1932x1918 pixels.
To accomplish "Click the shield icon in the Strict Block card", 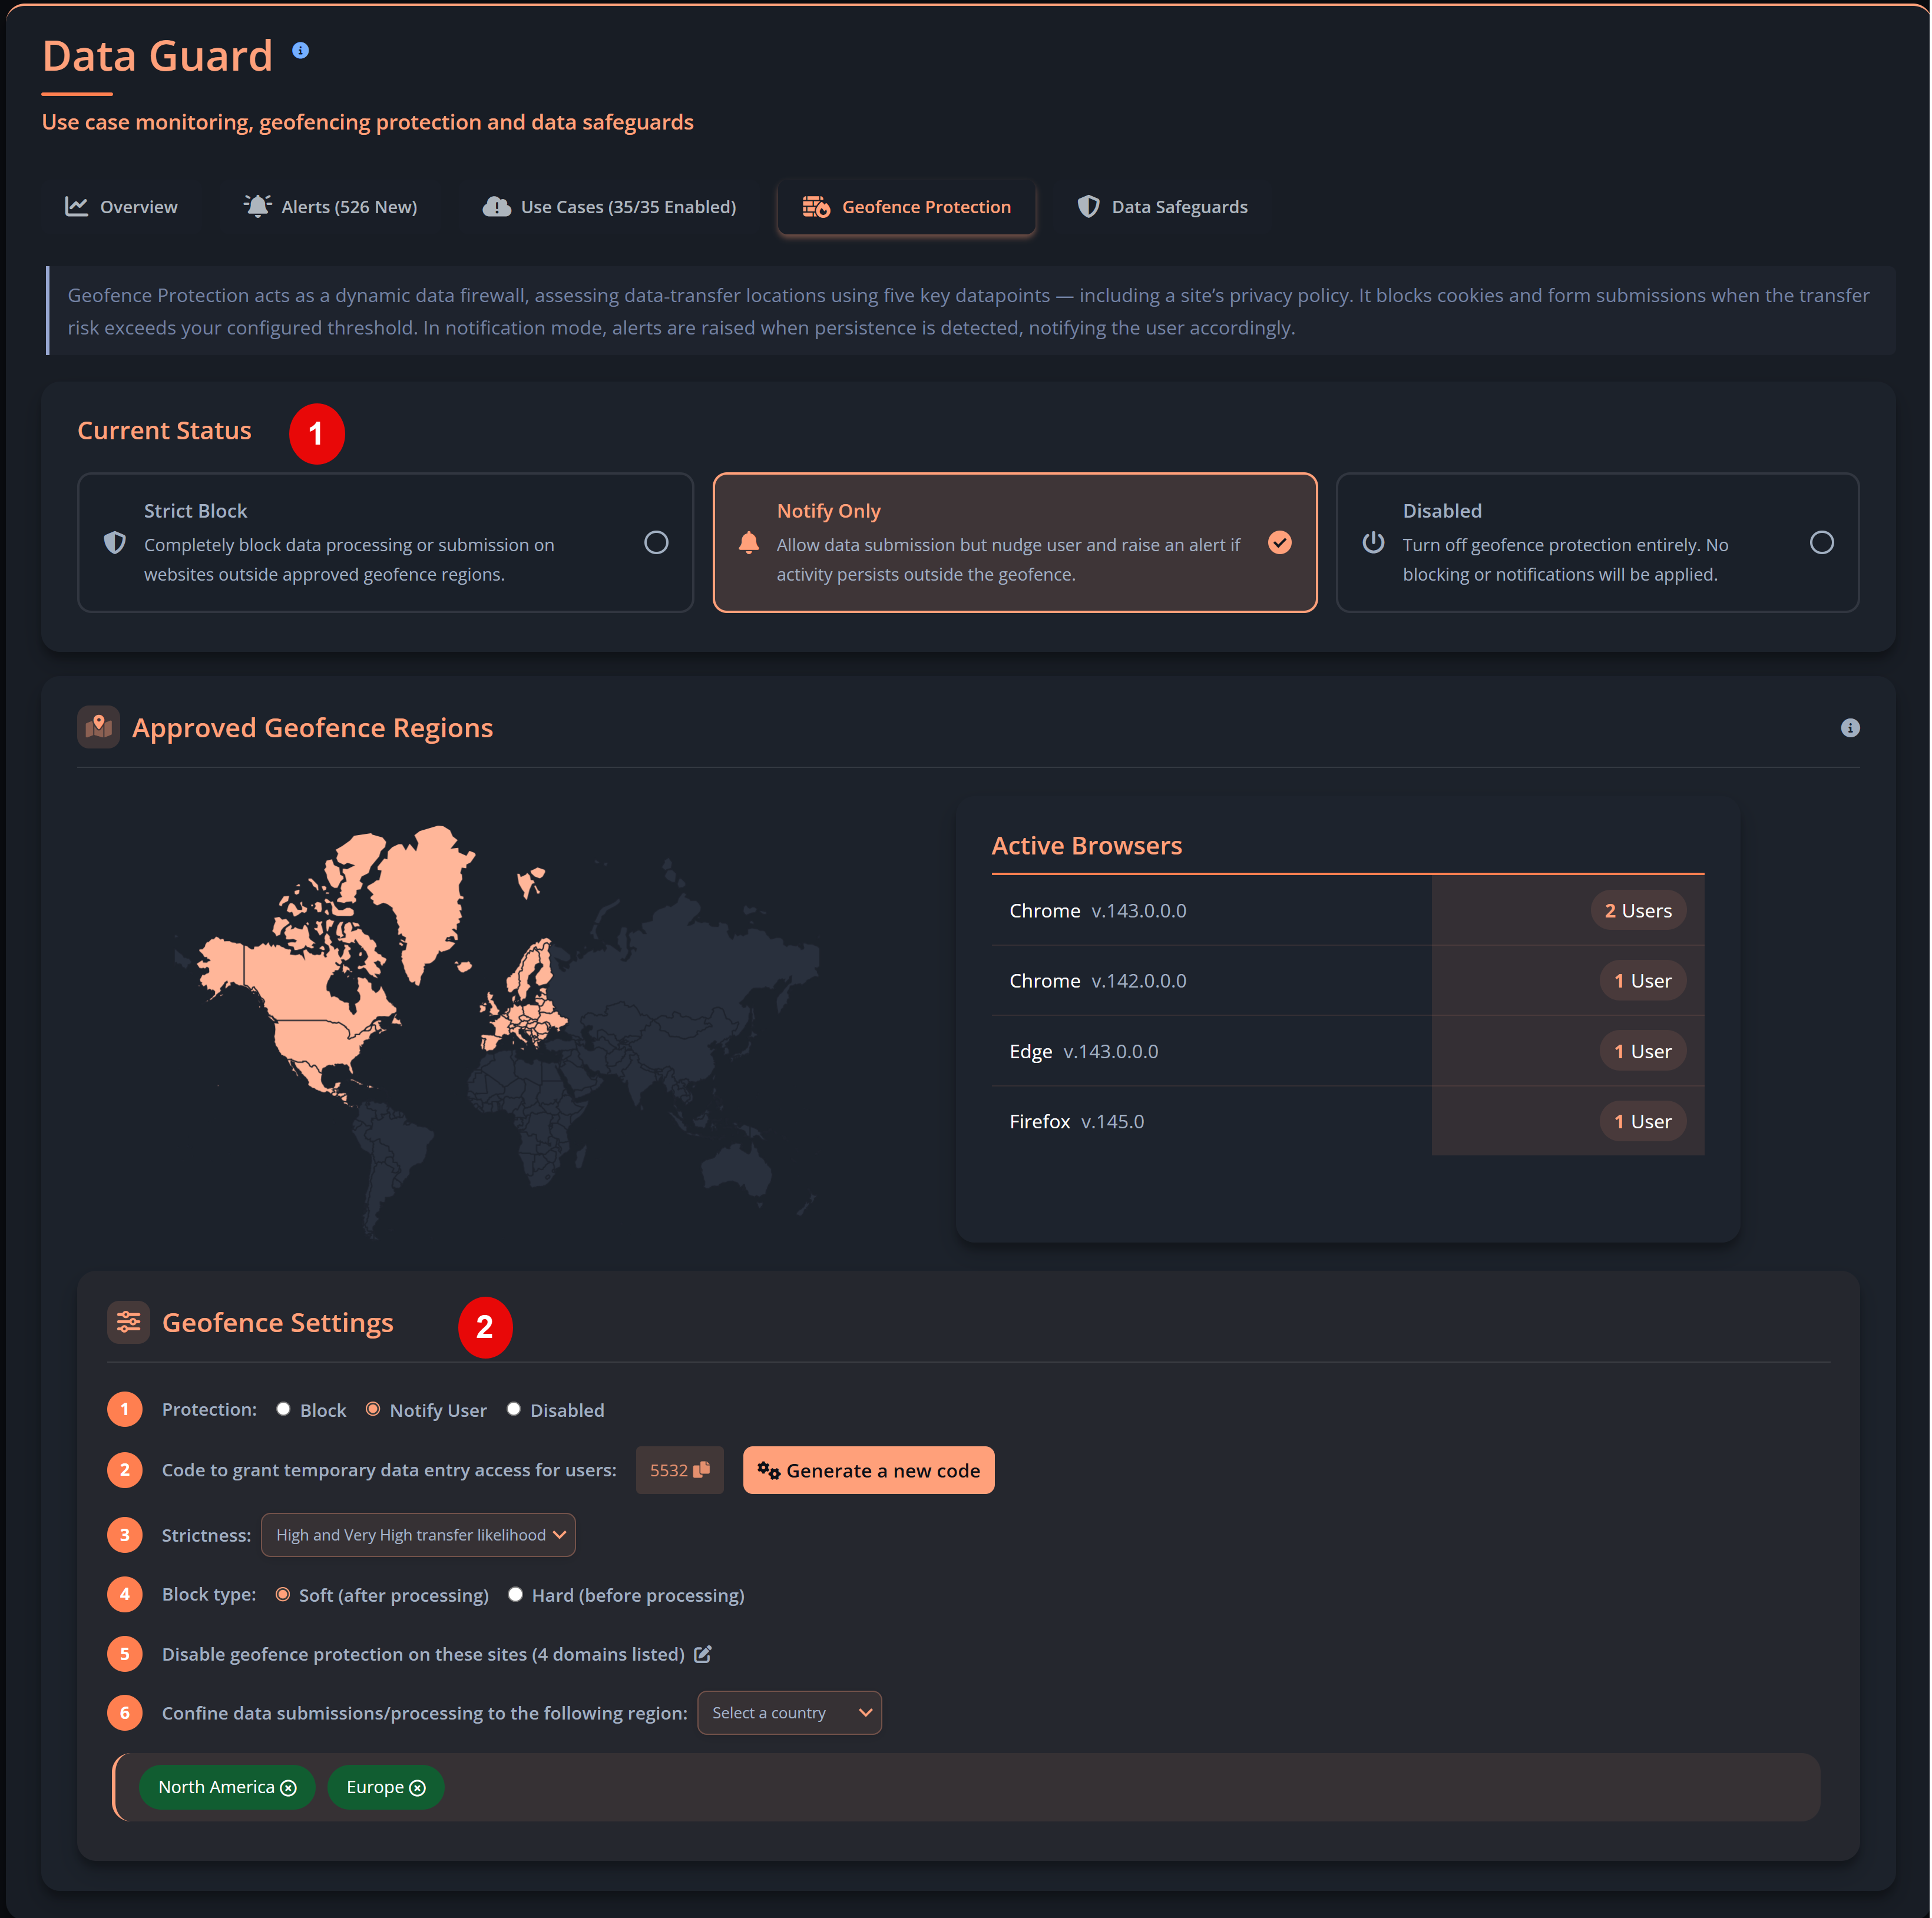I will point(115,543).
